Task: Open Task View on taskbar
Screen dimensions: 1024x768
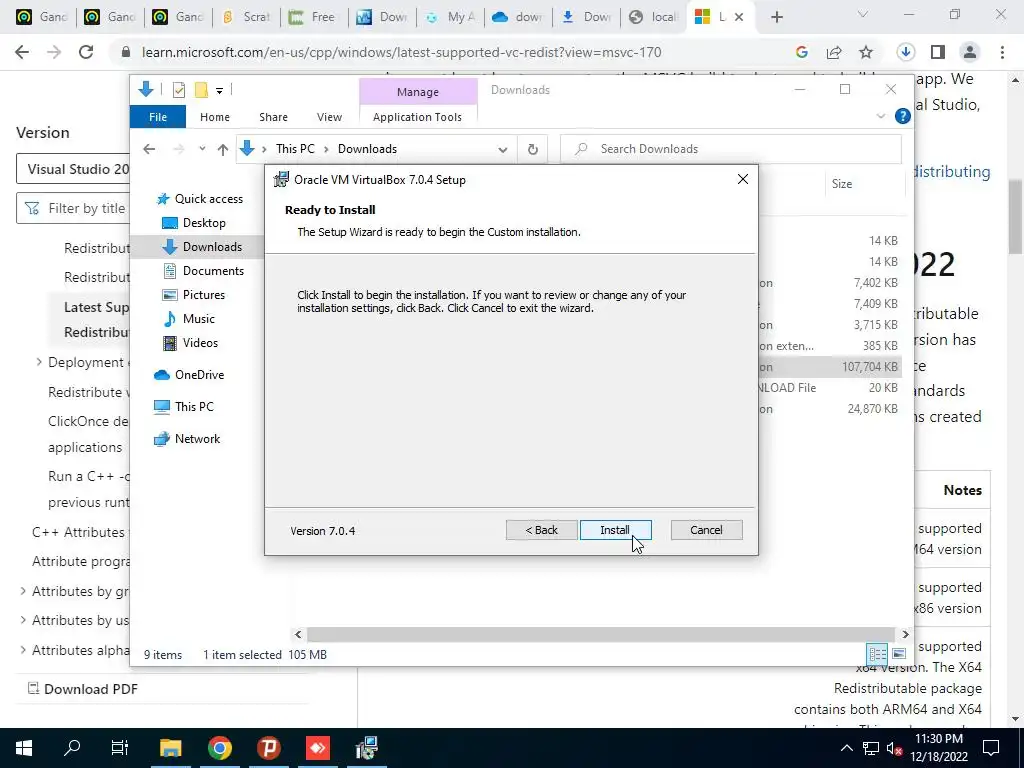Action: (x=120, y=748)
